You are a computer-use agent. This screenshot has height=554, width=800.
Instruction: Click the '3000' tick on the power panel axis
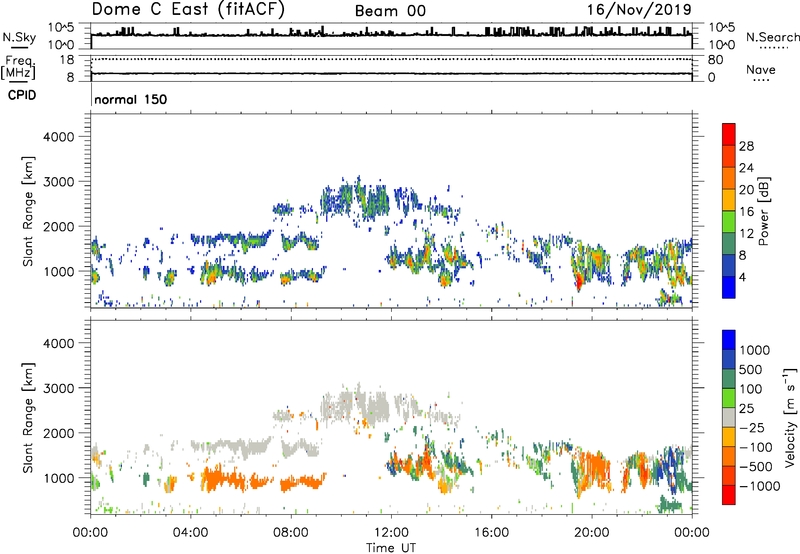tap(58, 182)
